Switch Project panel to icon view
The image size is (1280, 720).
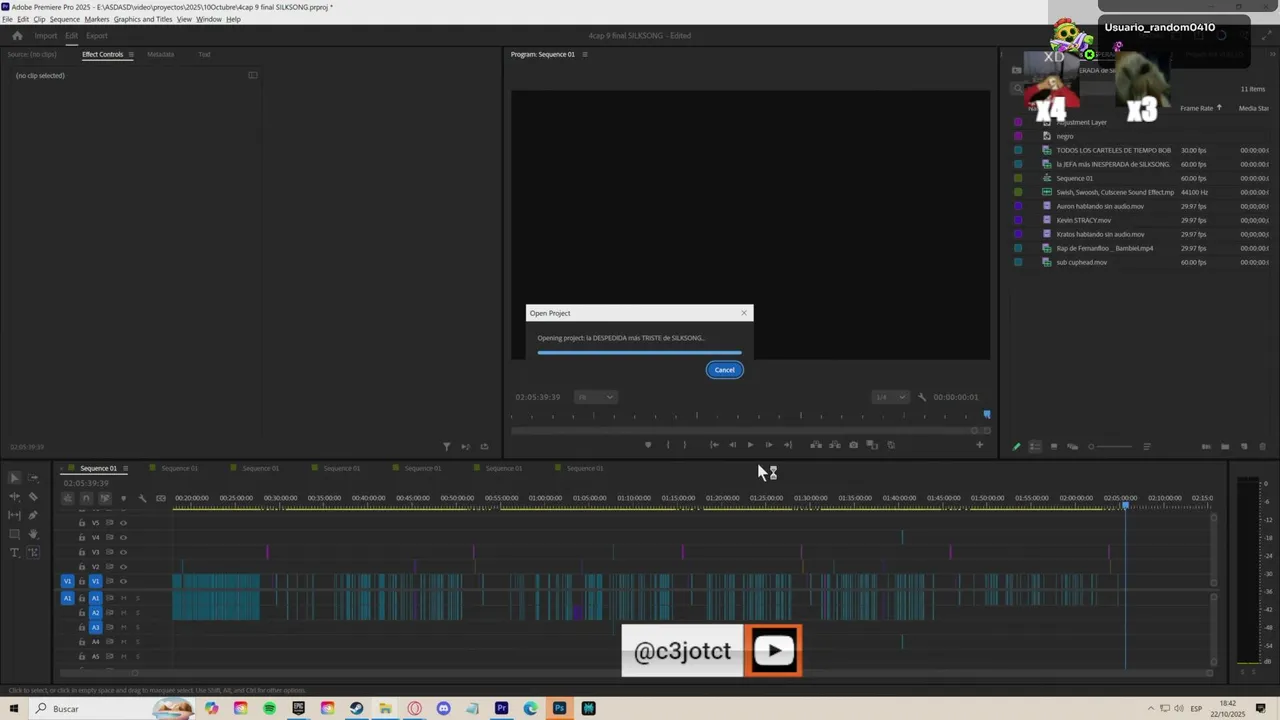click(1053, 447)
